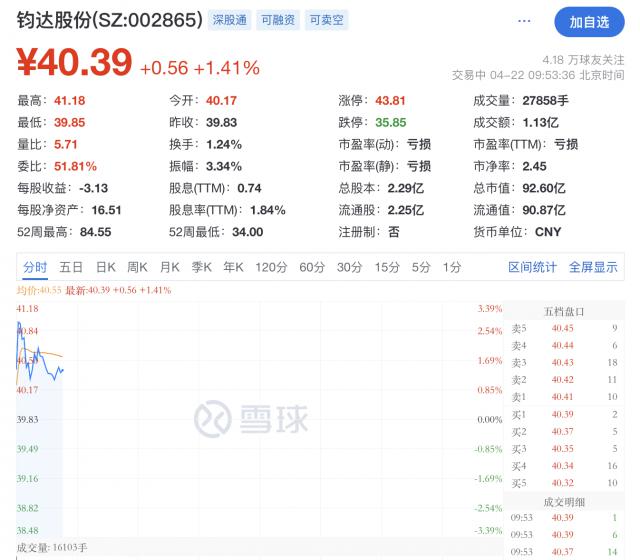Show the 年K chart tab
This screenshot has width=640, height=560.
tap(233, 267)
